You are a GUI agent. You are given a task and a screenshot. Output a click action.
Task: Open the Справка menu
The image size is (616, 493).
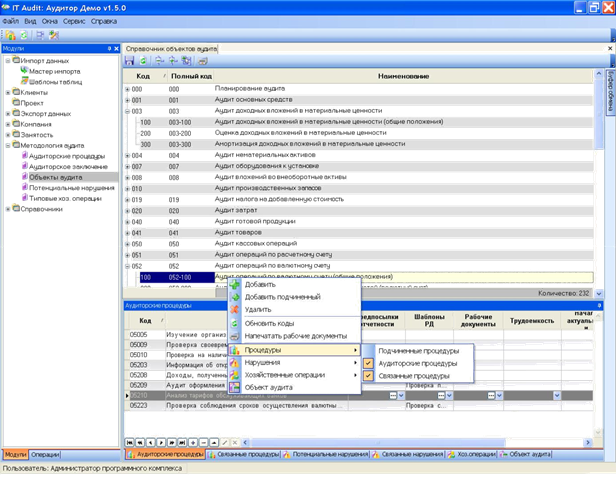pos(104,21)
